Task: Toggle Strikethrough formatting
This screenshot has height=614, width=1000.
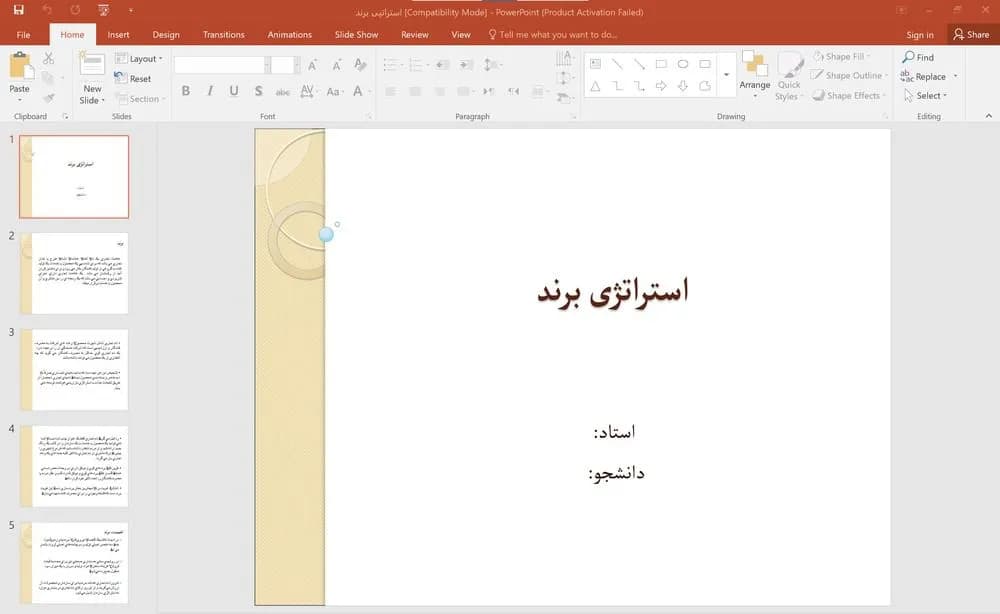Action: tap(283, 92)
